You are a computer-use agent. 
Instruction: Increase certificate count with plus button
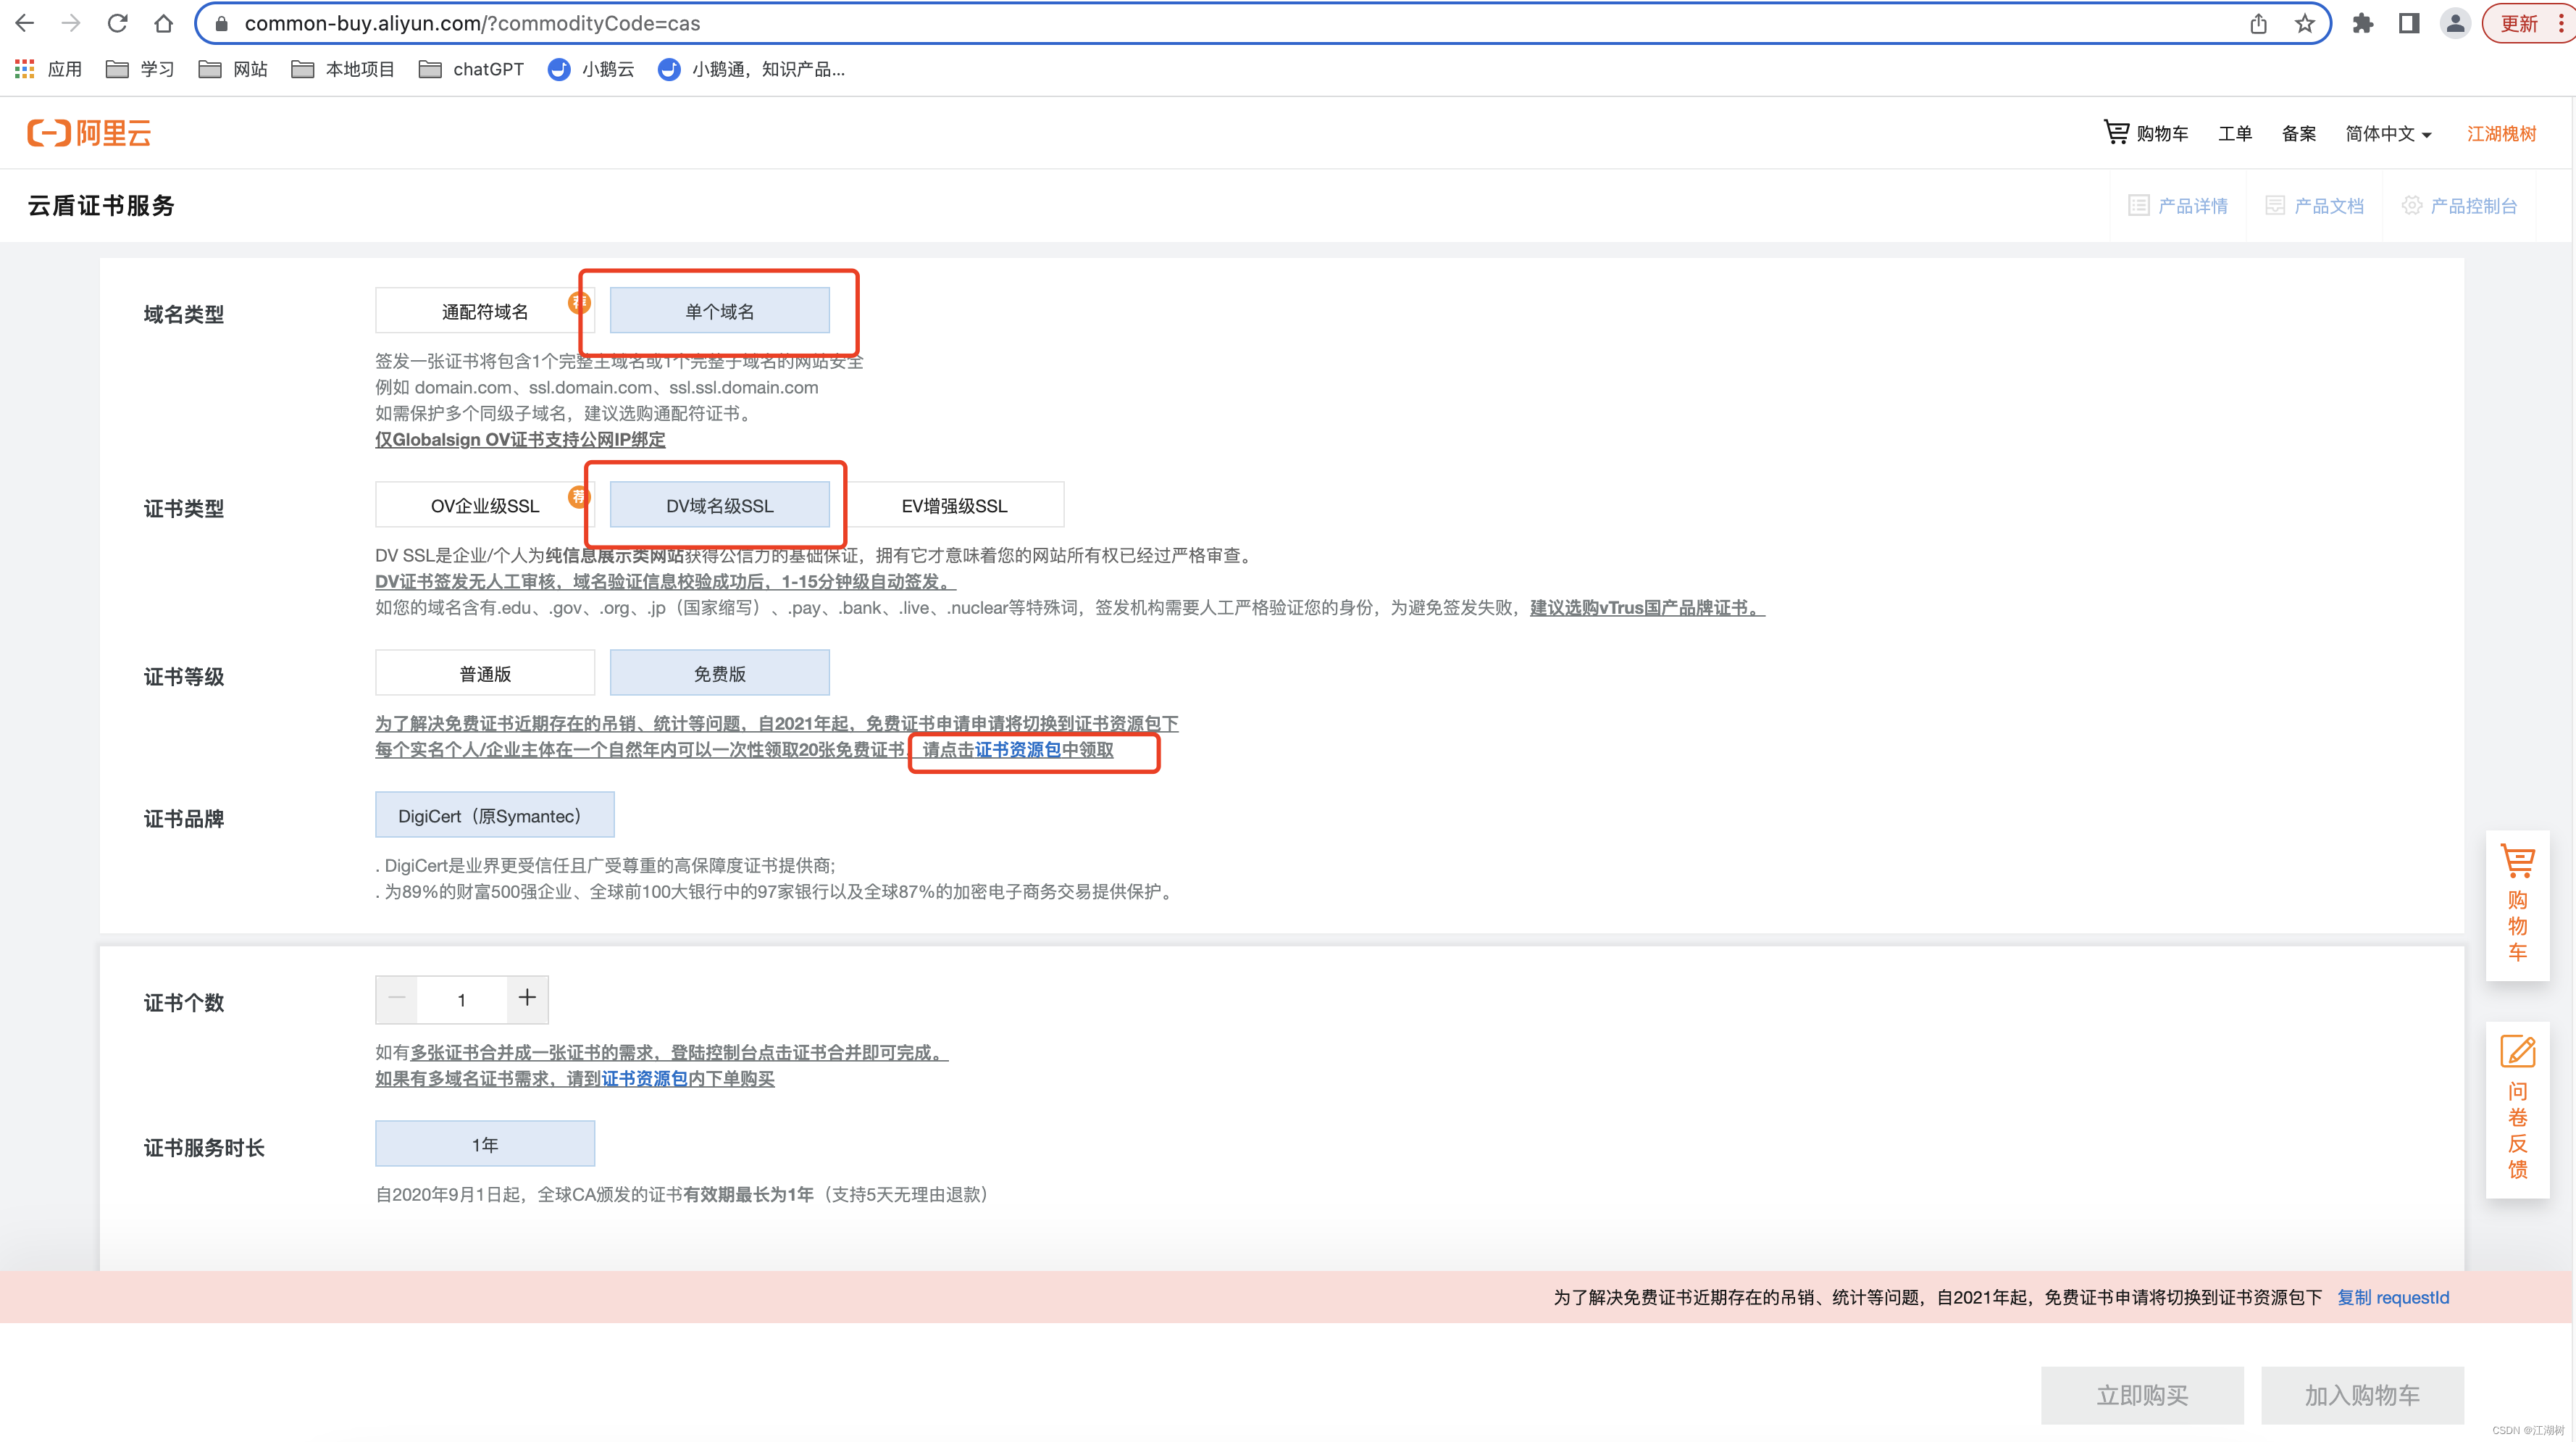point(527,999)
